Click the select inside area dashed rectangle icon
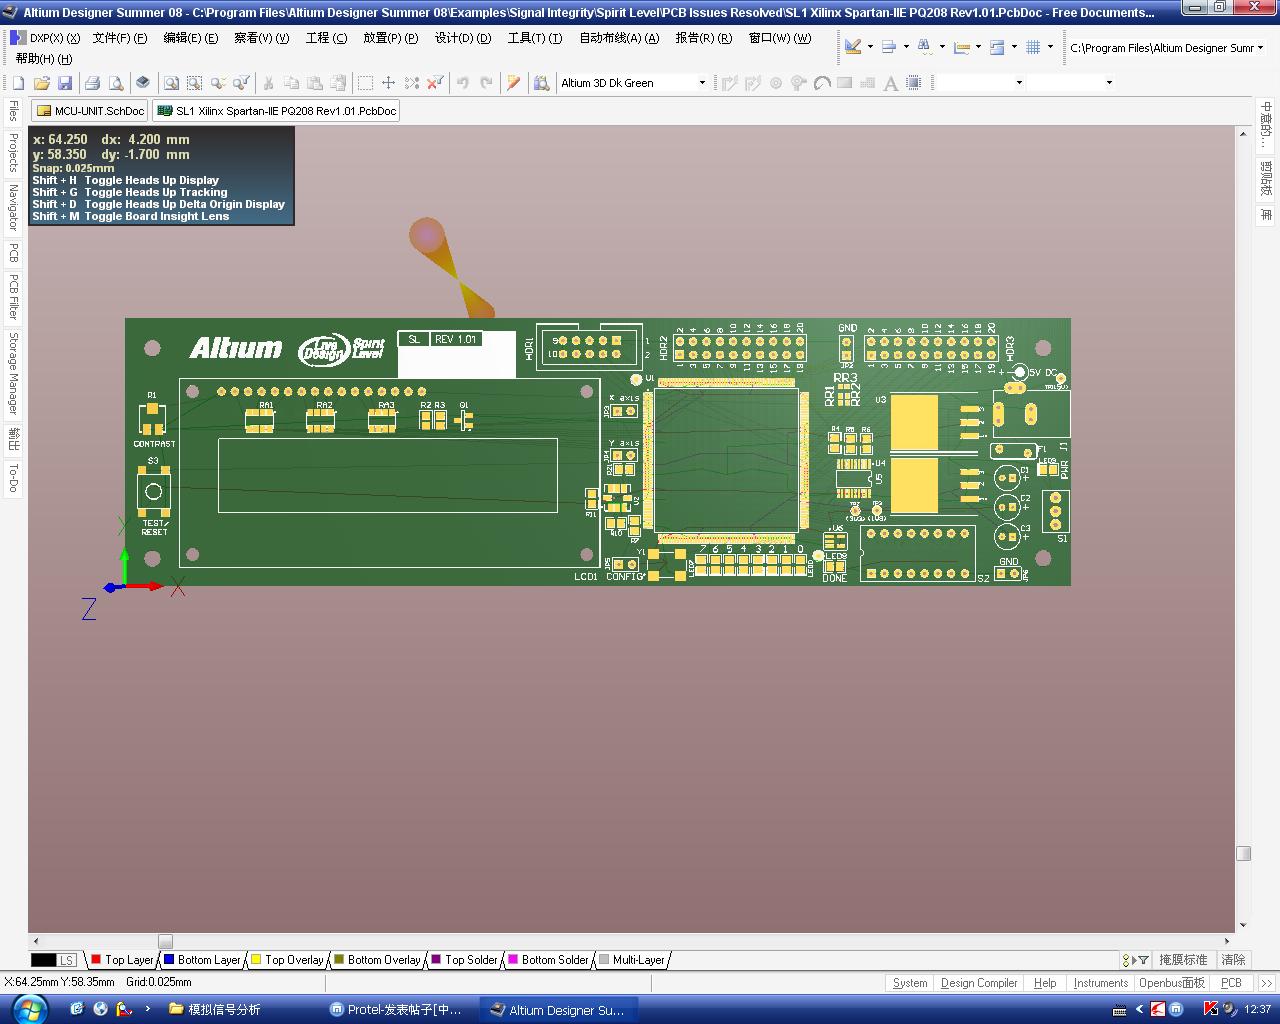1280x1024 pixels. [366, 83]
